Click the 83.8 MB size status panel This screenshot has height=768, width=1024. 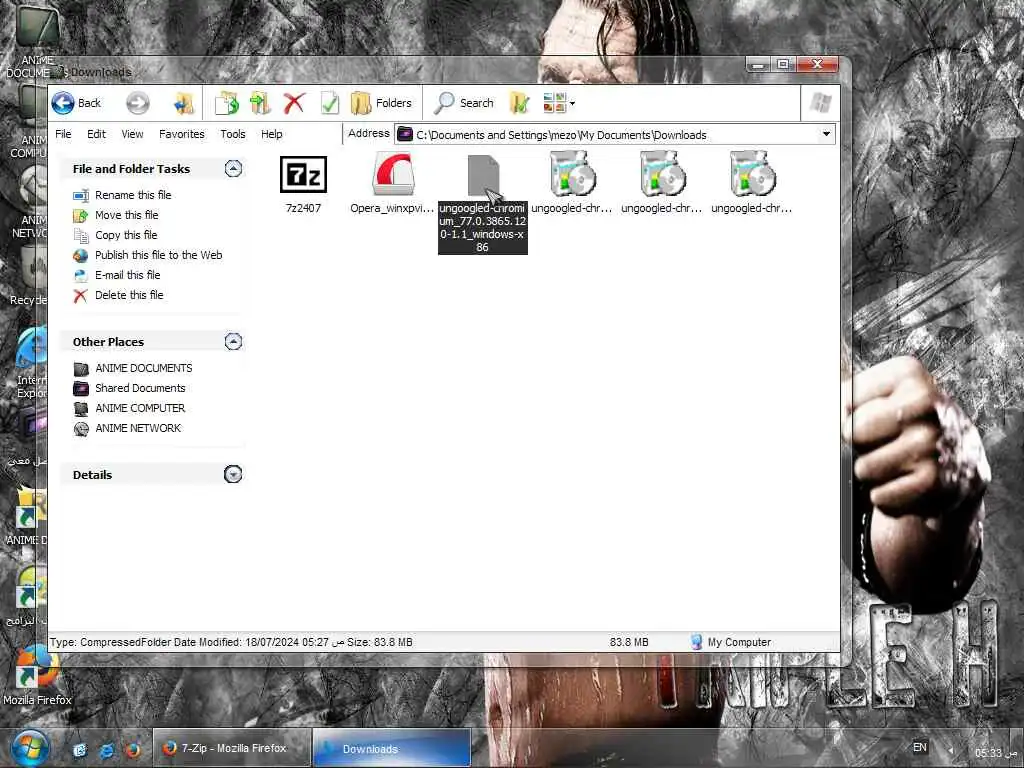pos(629,642)
